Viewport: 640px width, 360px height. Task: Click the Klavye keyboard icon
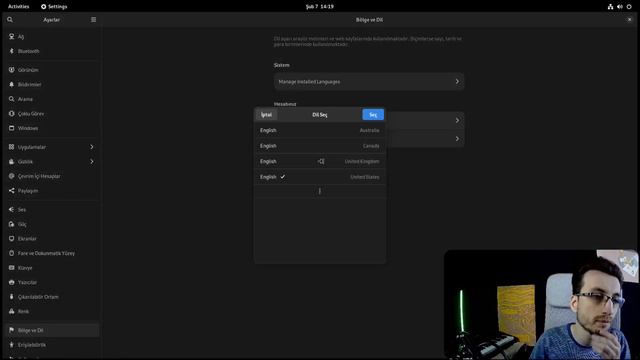click(x=11, y=268)
